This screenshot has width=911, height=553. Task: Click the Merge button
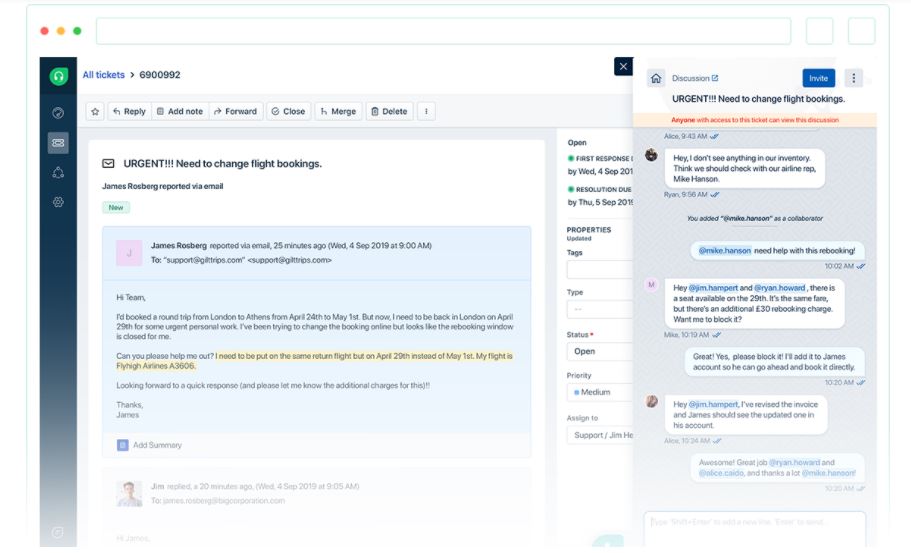coord(338,112)
